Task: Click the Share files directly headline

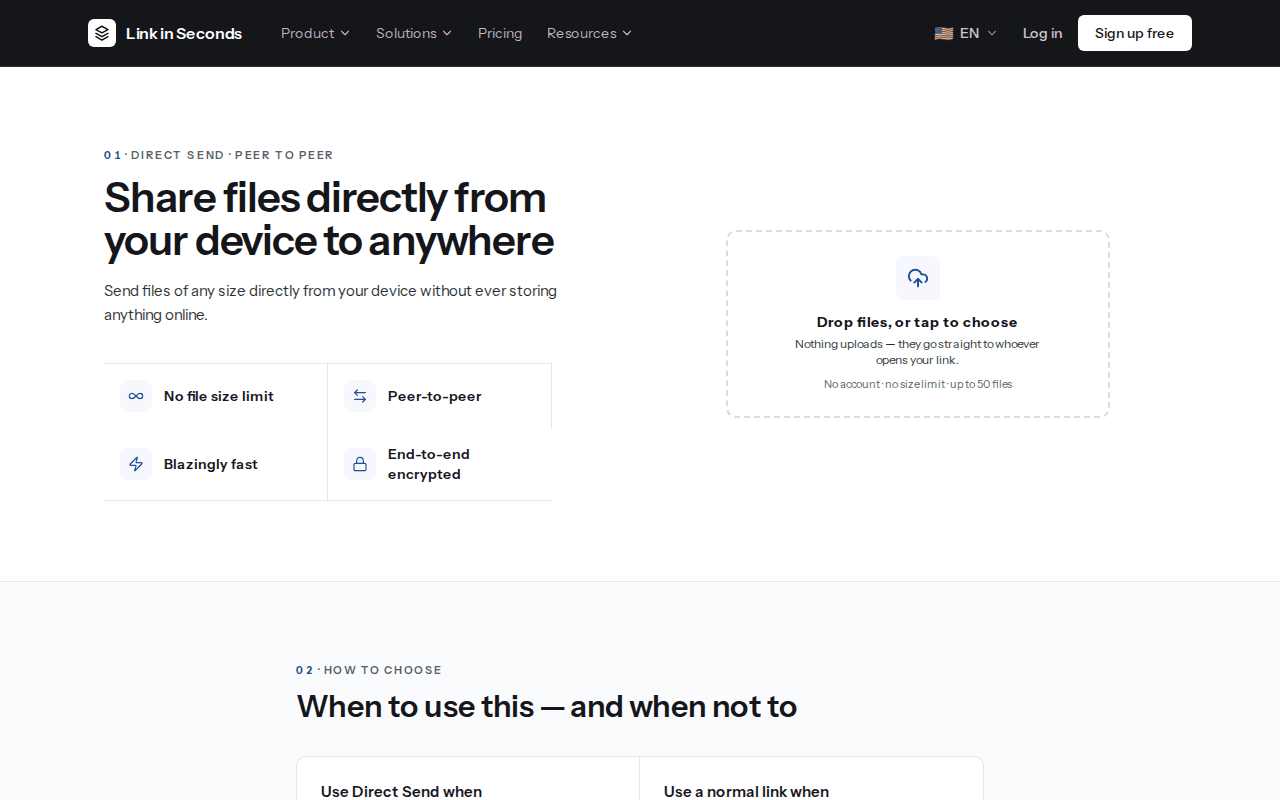Action: click(x=329, y=219)
